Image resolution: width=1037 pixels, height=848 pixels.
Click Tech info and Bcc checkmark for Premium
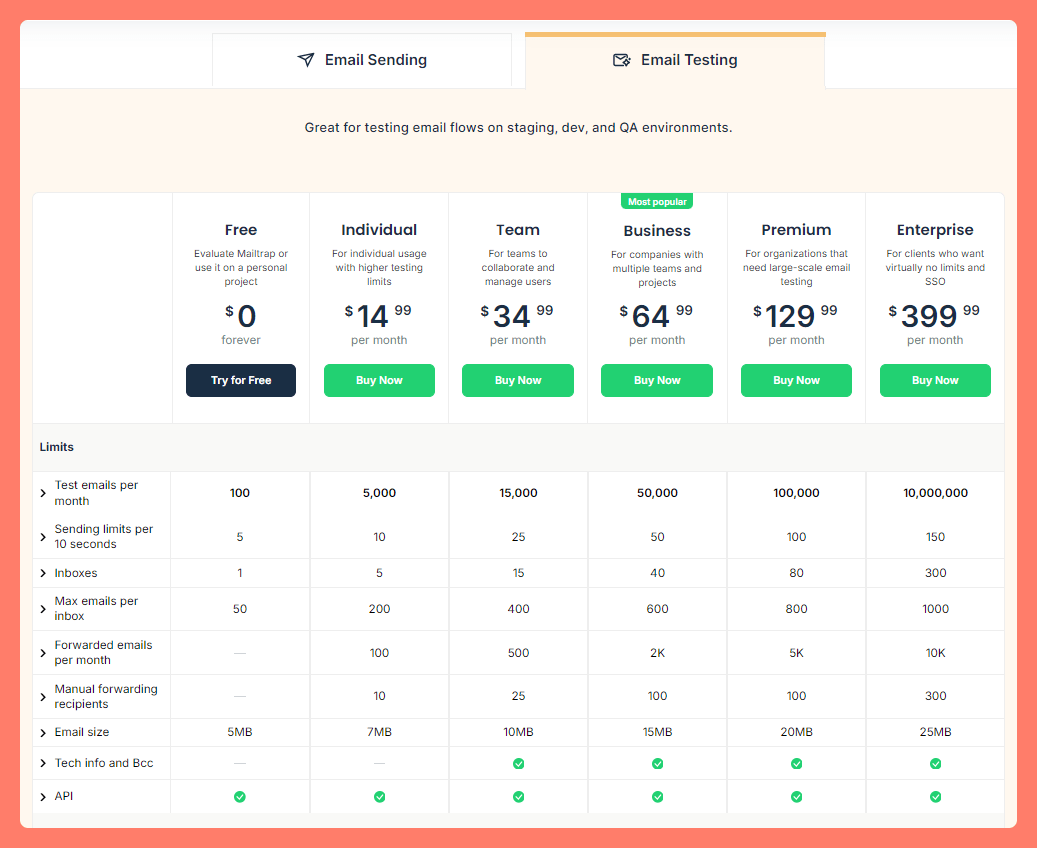pos(797,764)
